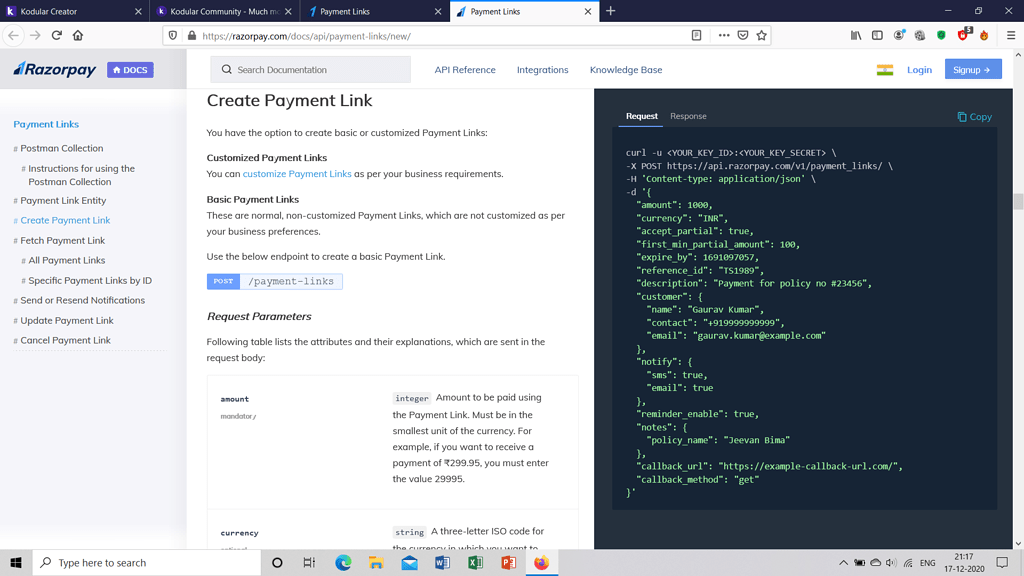Open the Firefox hamburger menu

(x=1011, y=36)
